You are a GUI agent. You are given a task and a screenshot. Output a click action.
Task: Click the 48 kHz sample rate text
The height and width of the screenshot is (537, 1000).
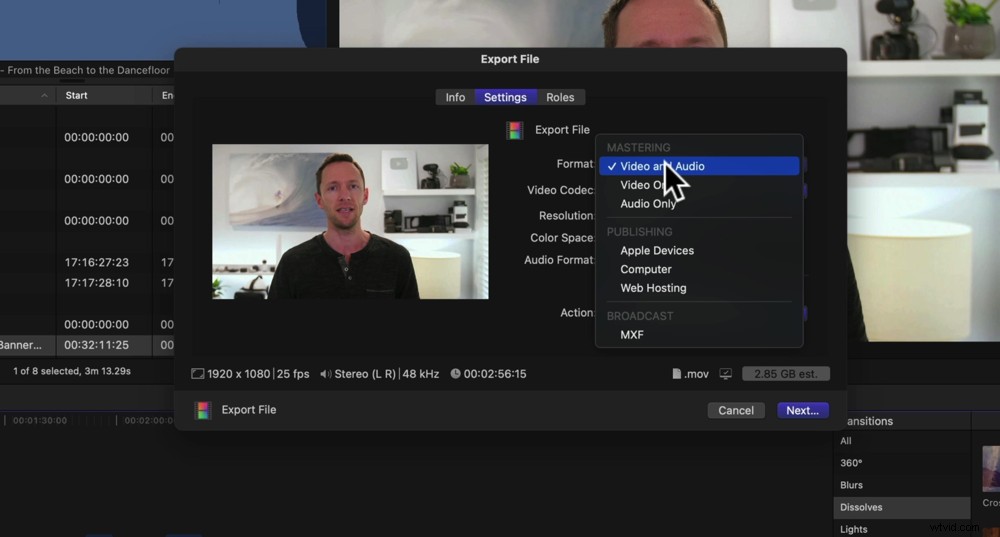point(421,374)
